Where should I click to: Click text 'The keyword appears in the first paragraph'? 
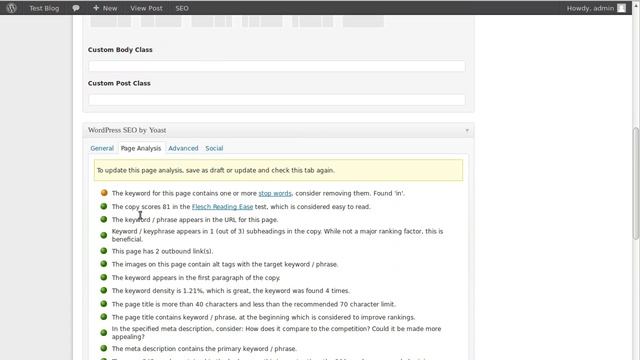tap(196, 278)
